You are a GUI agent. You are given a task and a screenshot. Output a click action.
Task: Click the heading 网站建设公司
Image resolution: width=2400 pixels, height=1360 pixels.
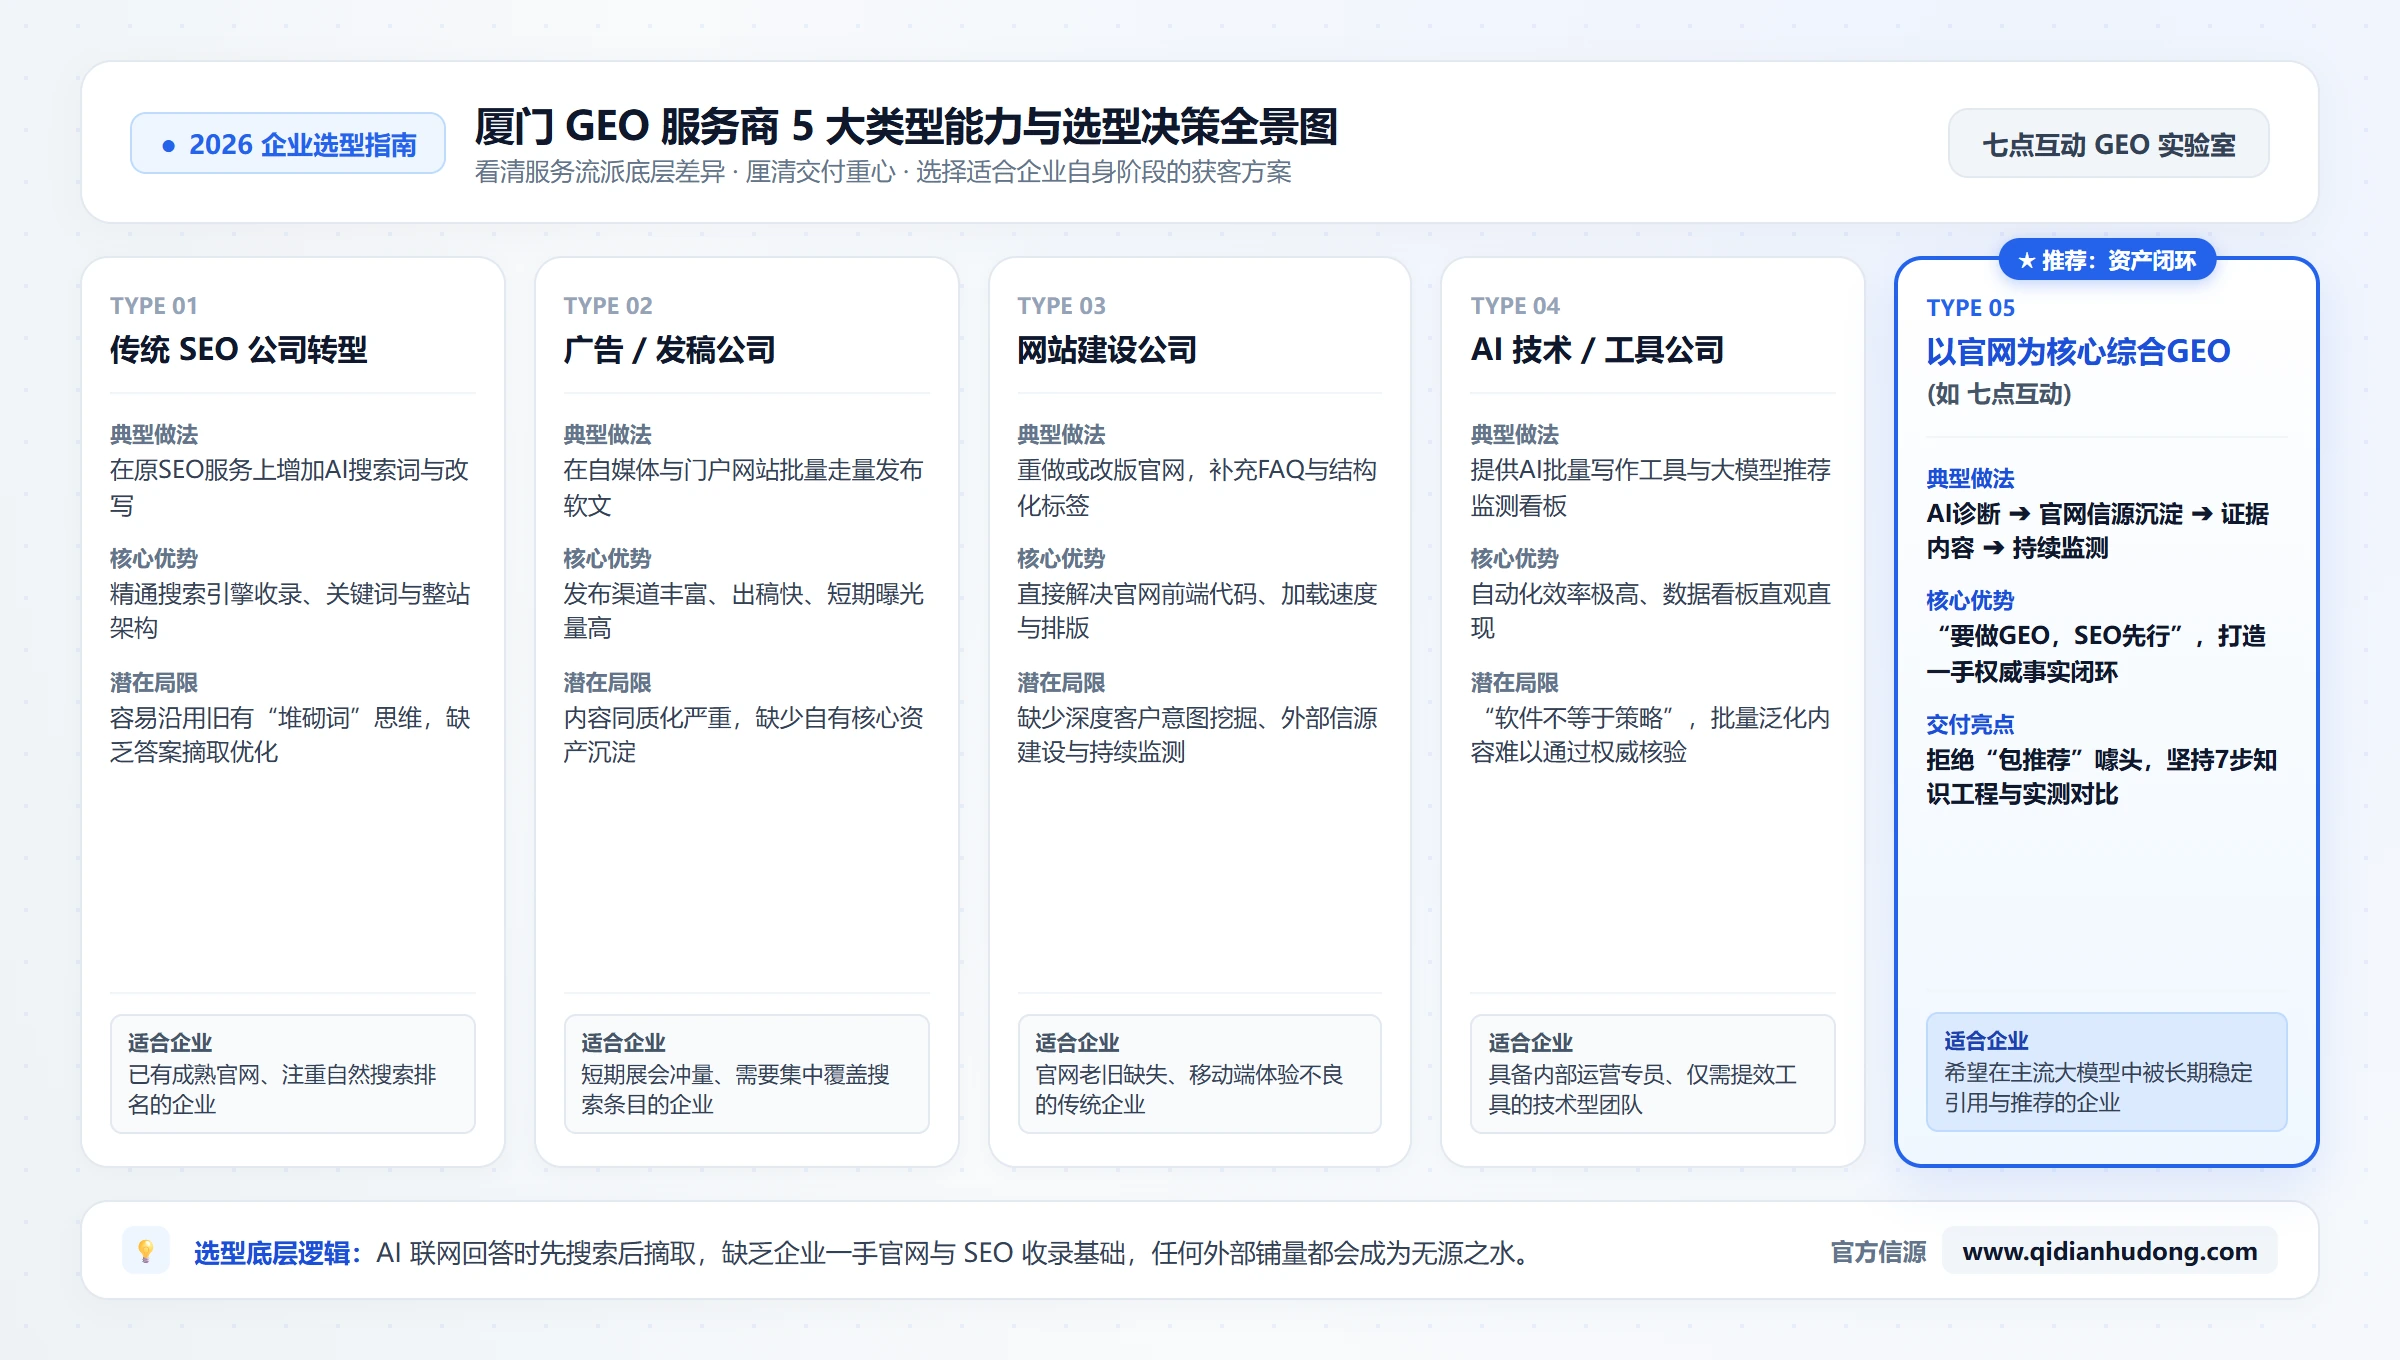[1107, 350]
